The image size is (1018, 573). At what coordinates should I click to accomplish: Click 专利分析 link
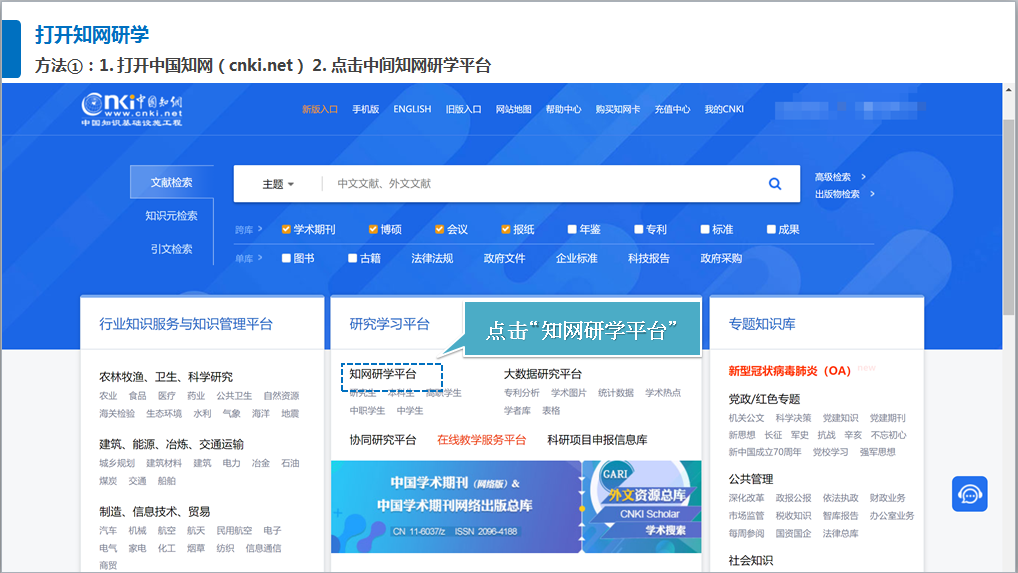(x=521, y=393)
